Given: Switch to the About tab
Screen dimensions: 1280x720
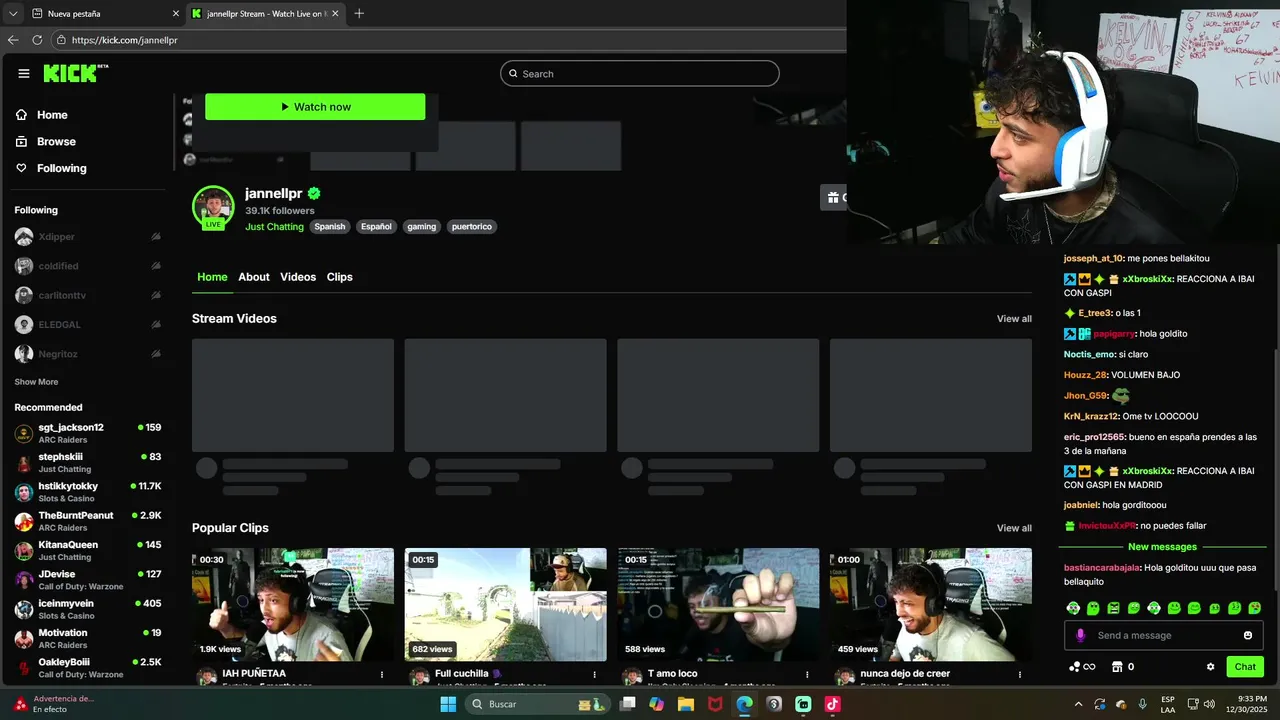Looking at the screenshot, I should pos(254,277).
